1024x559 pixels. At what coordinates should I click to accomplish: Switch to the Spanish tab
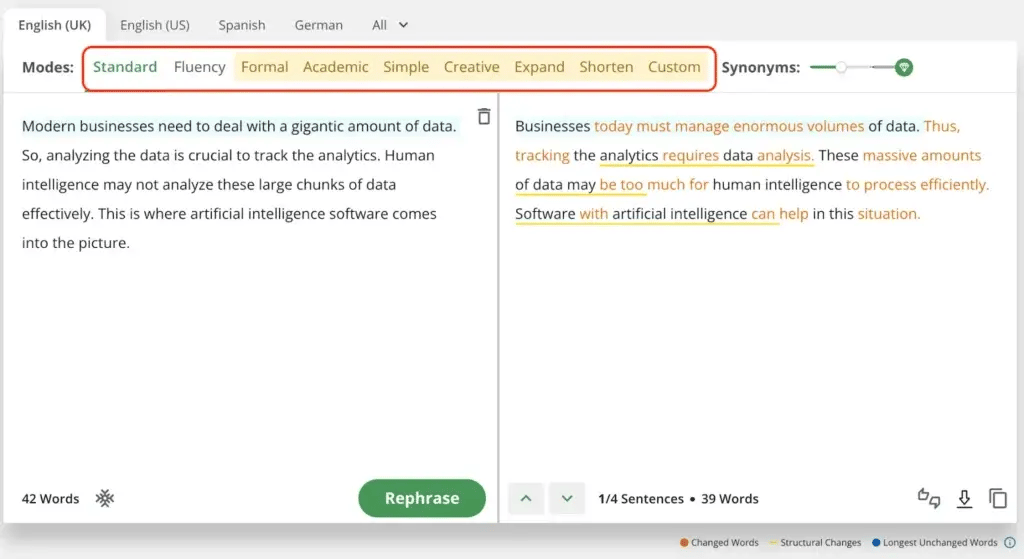242,25
